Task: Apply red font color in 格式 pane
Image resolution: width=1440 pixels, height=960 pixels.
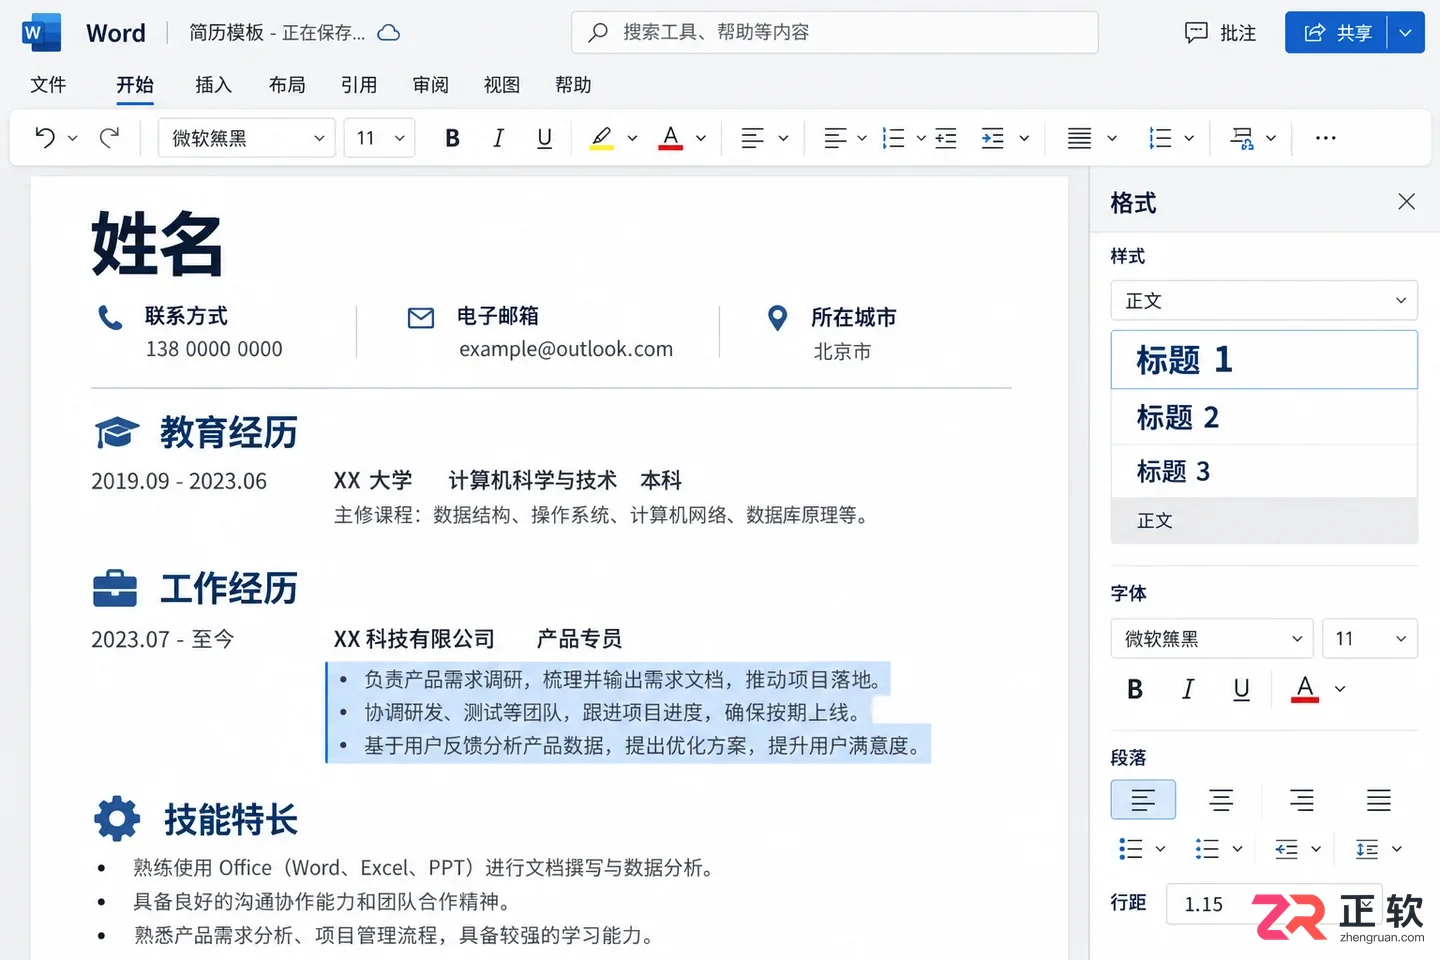Action: pyautogui.click(x=1305, y=689)
